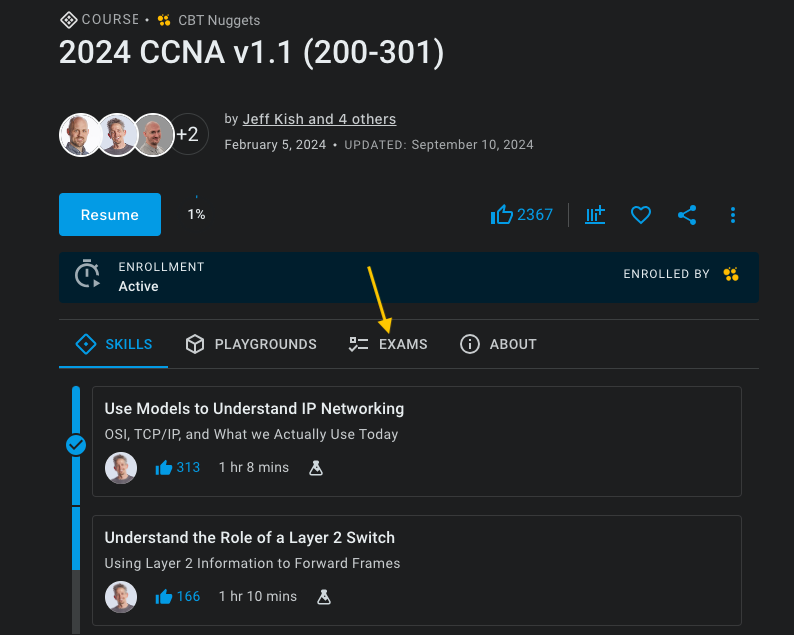Click the CBT Nuggets provider label
Viewport: 794px width, 635px height.
219,20
